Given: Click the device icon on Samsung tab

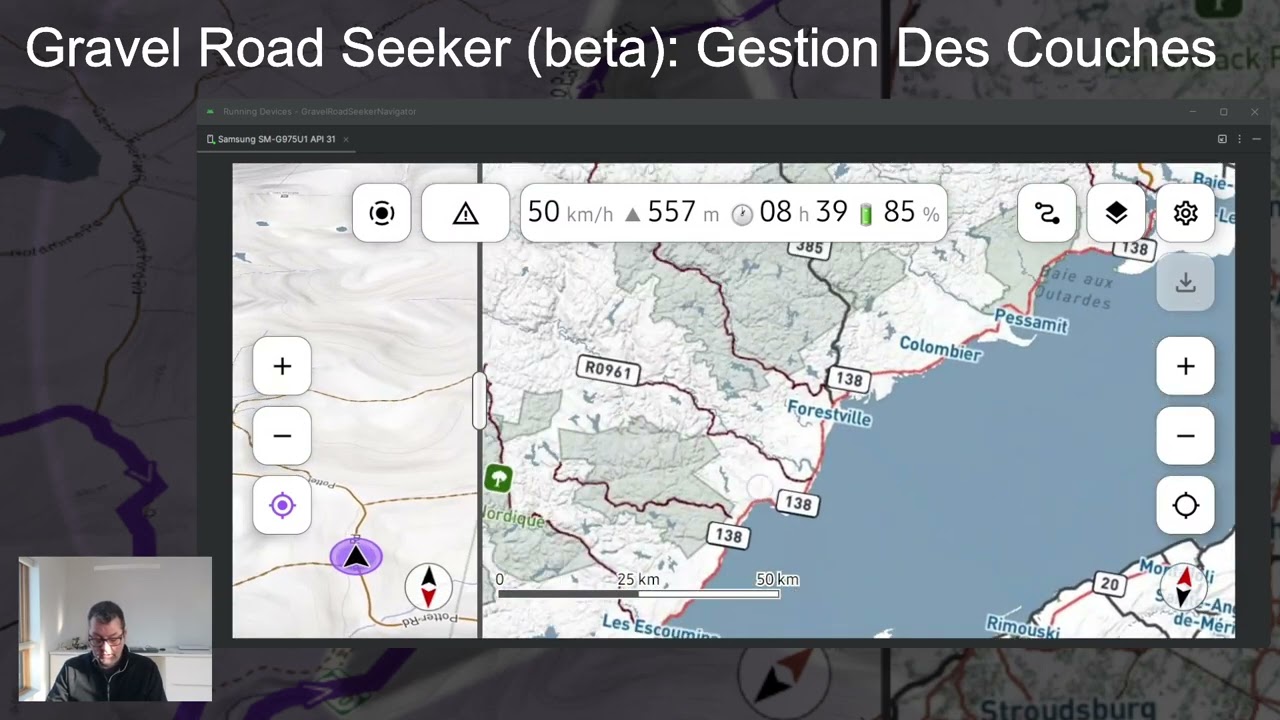Looking at the screenshot, I should (211, 139).
